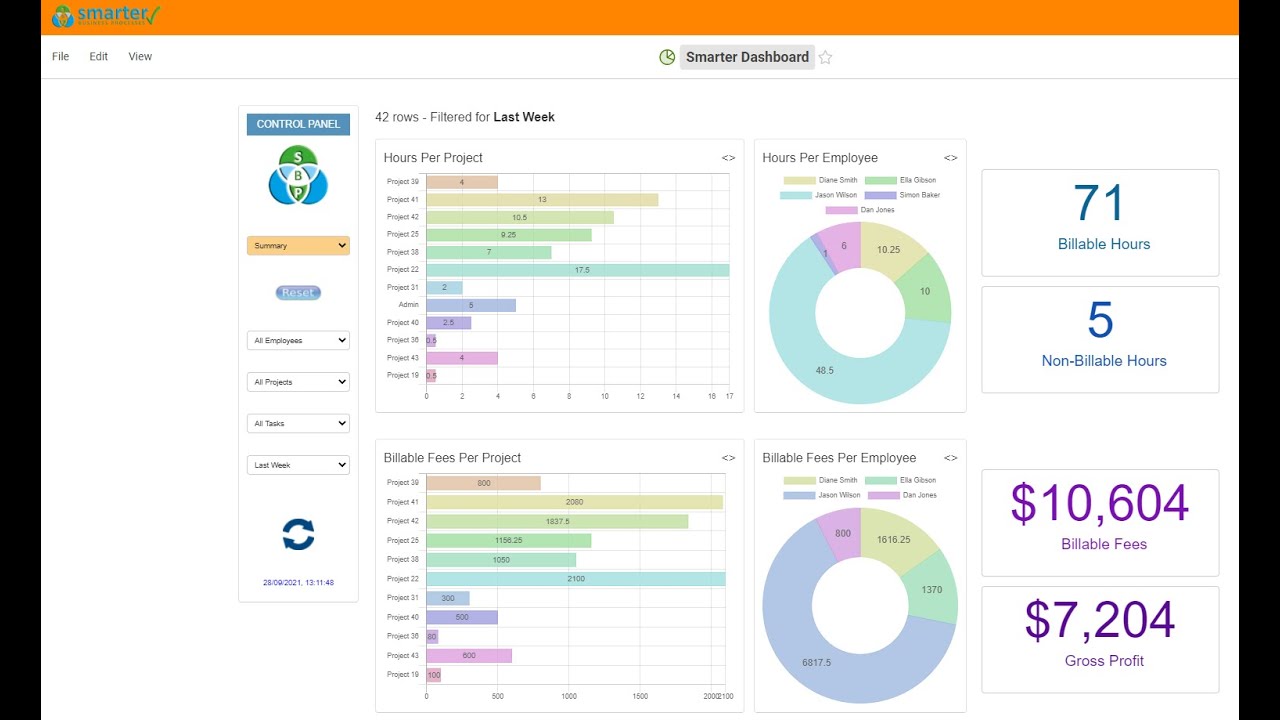Click the $10,604 Billable Fees card
This screenshot has height=720, width=1280.
[1100, 522]
